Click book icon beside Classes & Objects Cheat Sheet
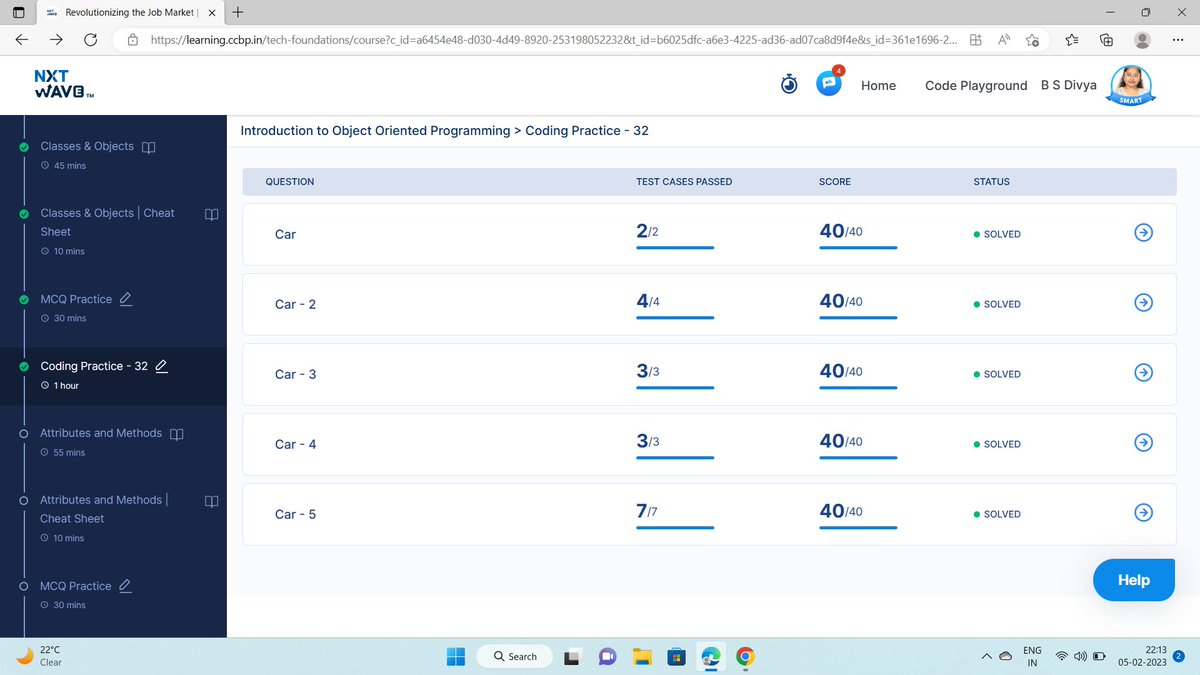 (211, 214)
